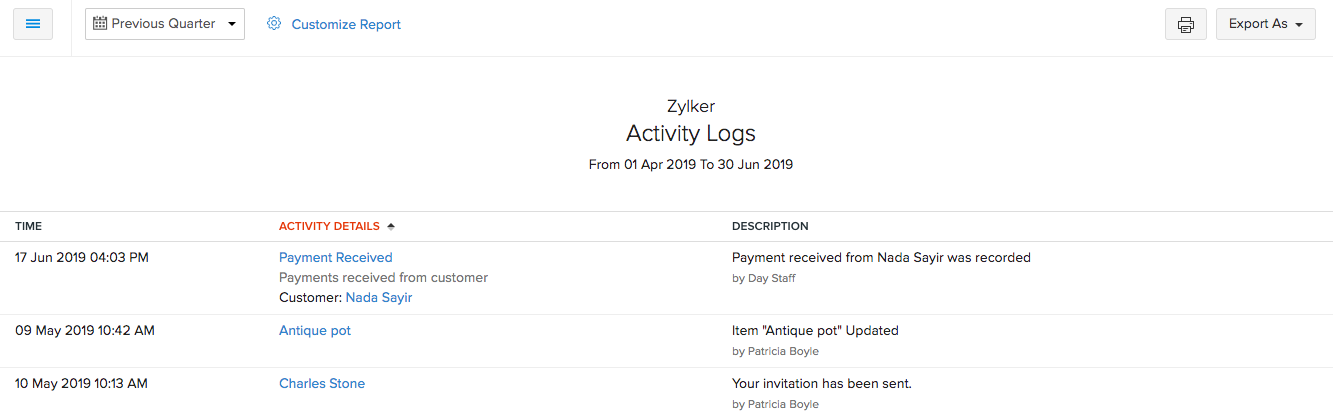This screenshot has height=419, width=1333.
Task: Click the Time column header
Action: coord(28,226)
